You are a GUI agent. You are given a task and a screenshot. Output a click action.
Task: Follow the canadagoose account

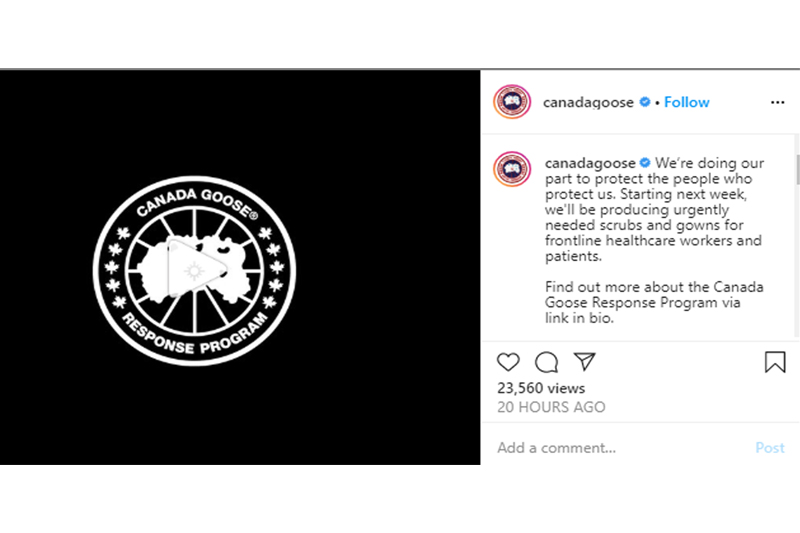(x=686, y=102)
